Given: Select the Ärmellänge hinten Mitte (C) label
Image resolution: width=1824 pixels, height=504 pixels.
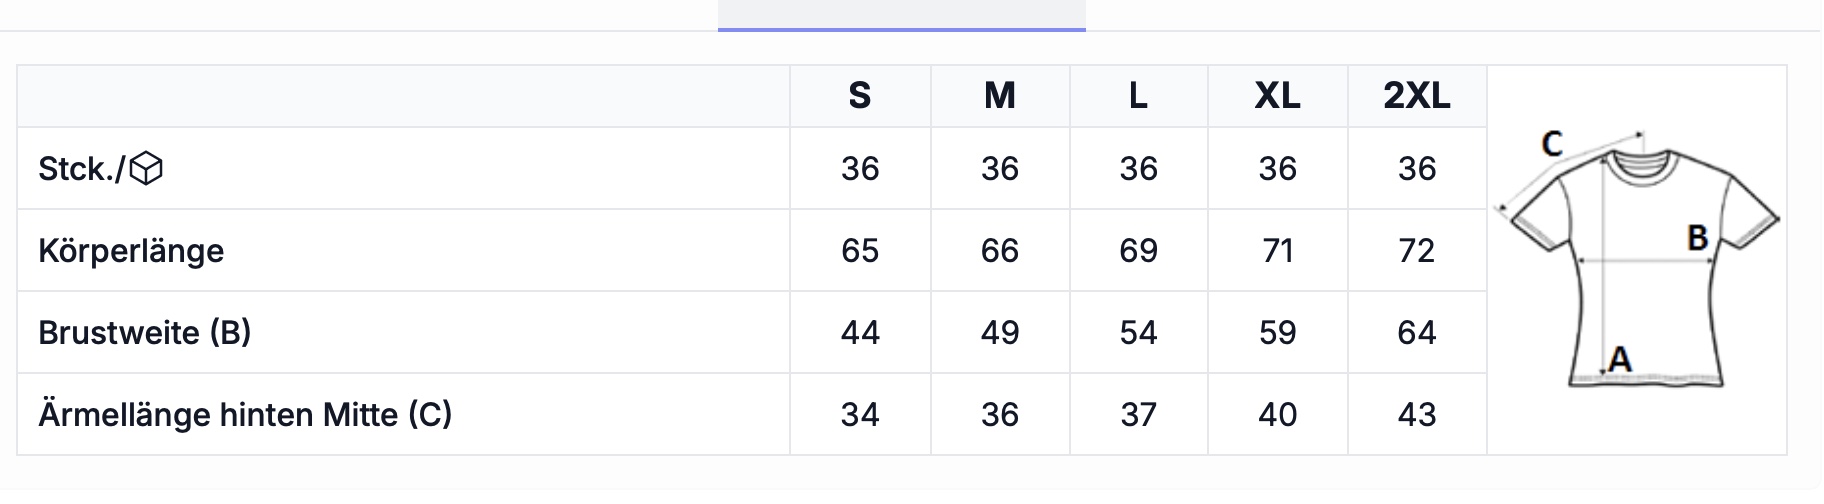Looking at the screenshot, I should coord(245,415).
